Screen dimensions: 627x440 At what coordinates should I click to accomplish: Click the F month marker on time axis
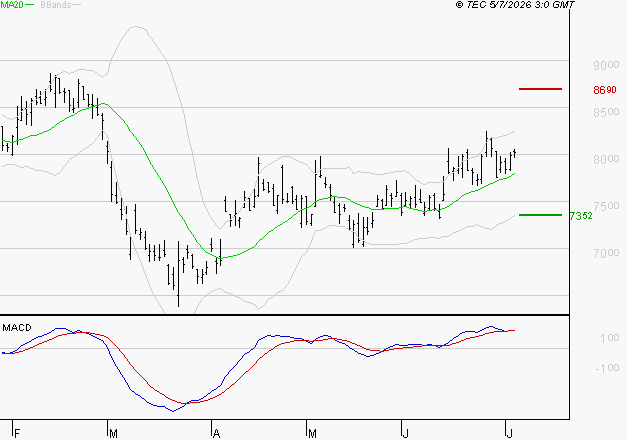[x=17, y=434]
